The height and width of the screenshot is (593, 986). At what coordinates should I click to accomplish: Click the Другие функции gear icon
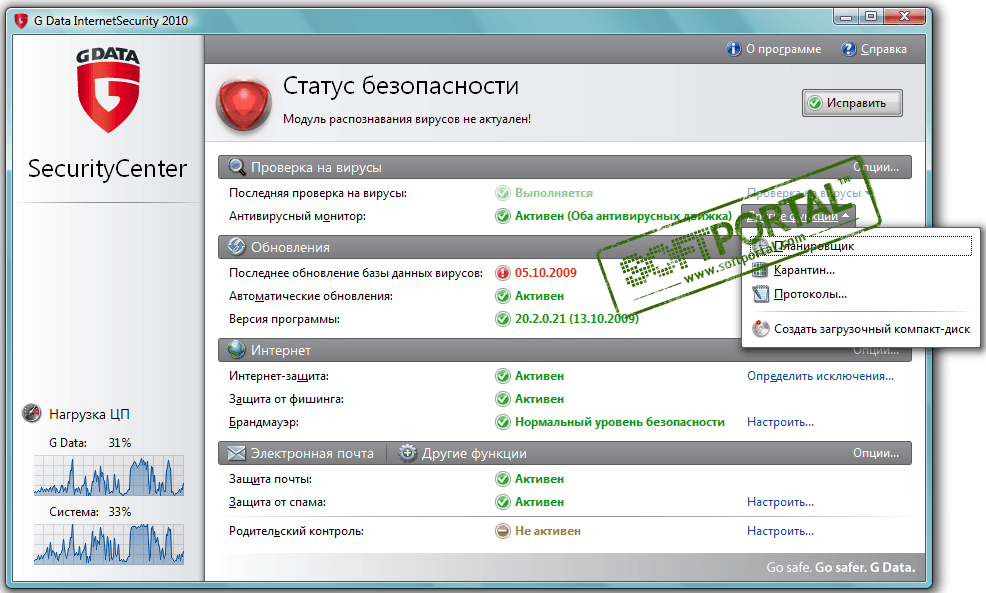407,453
